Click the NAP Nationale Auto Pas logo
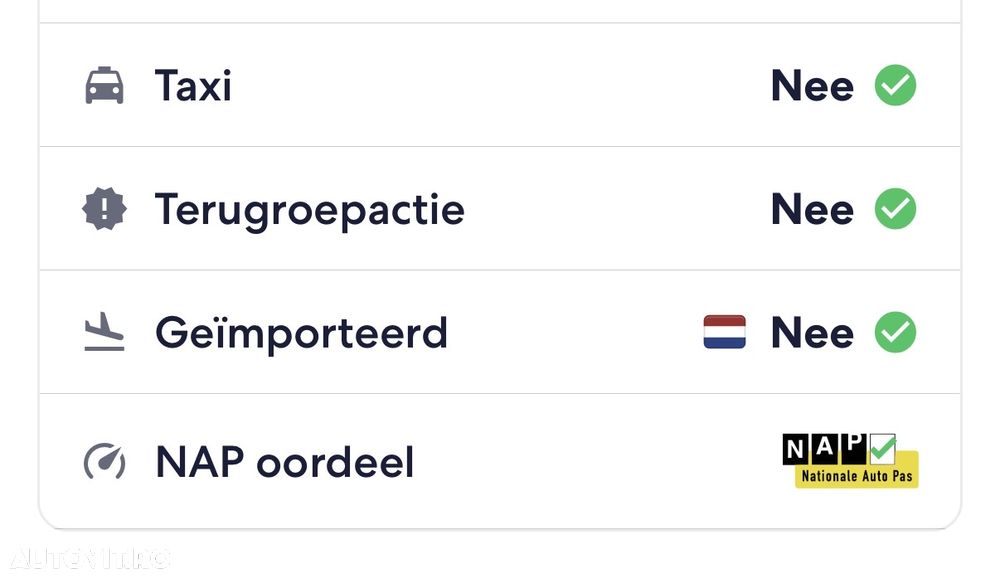This screenshot has height=579, width=1000. [x=850, y=460]
